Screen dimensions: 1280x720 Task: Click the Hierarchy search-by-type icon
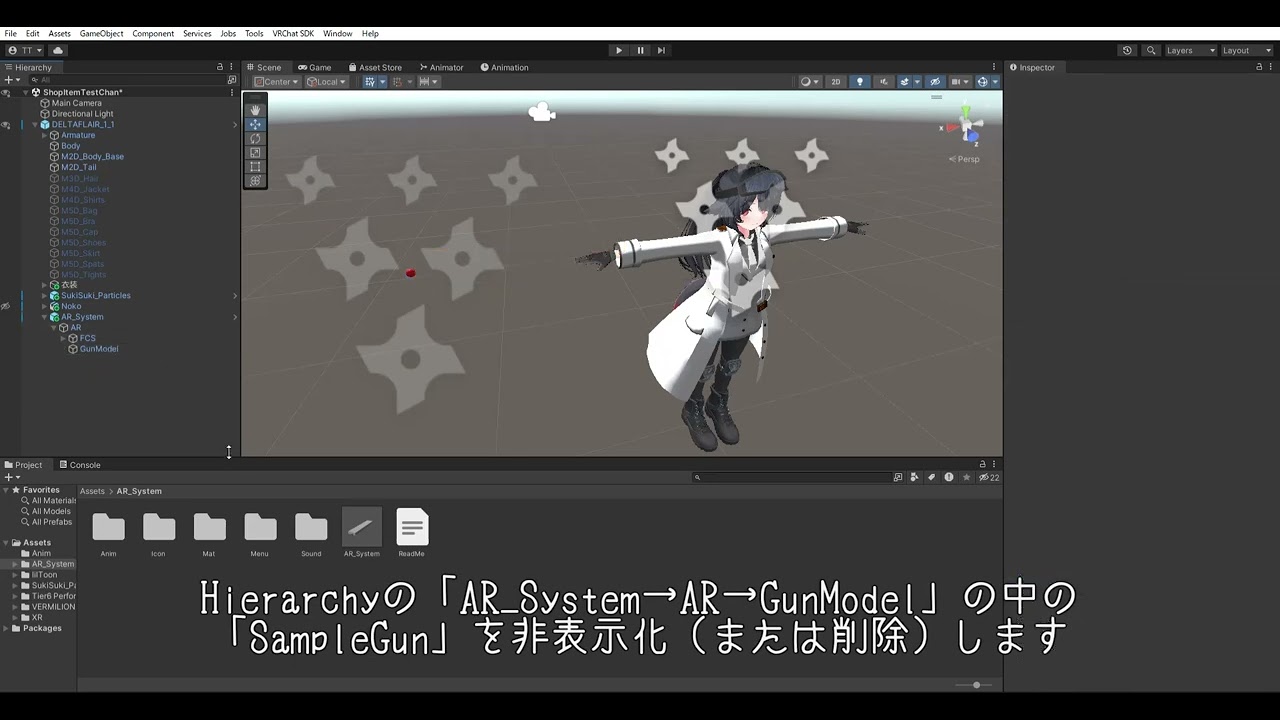pos(232,80)
